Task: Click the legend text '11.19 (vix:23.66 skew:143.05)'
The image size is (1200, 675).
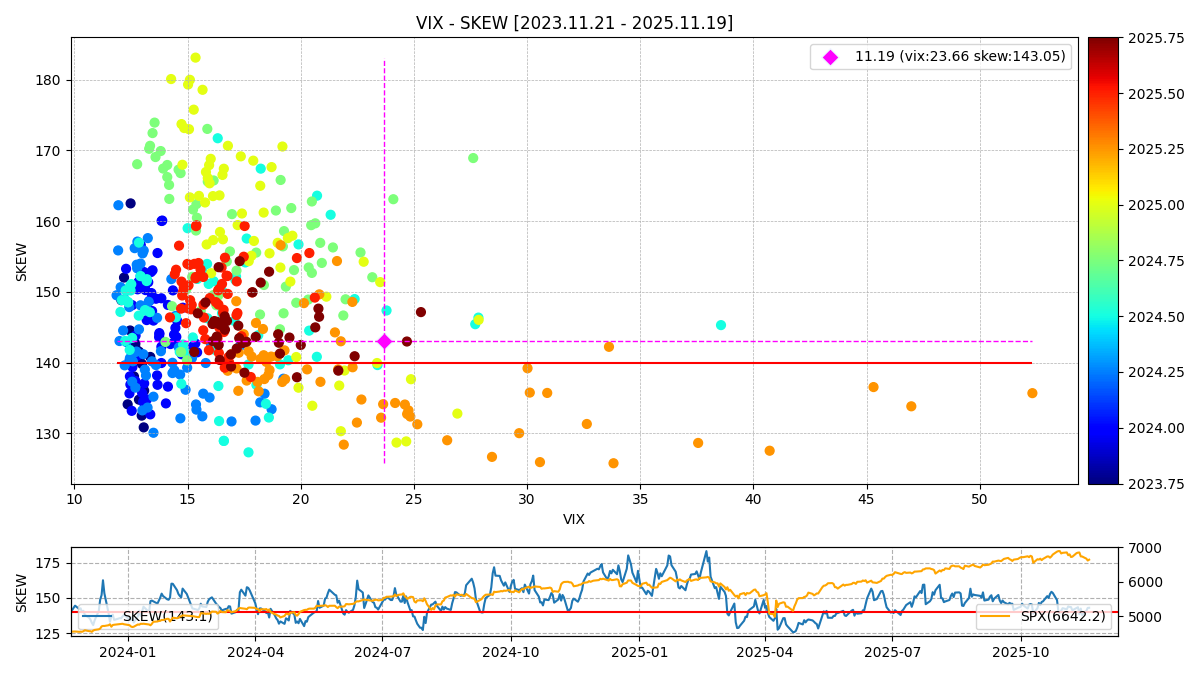Action: point(959,57)
